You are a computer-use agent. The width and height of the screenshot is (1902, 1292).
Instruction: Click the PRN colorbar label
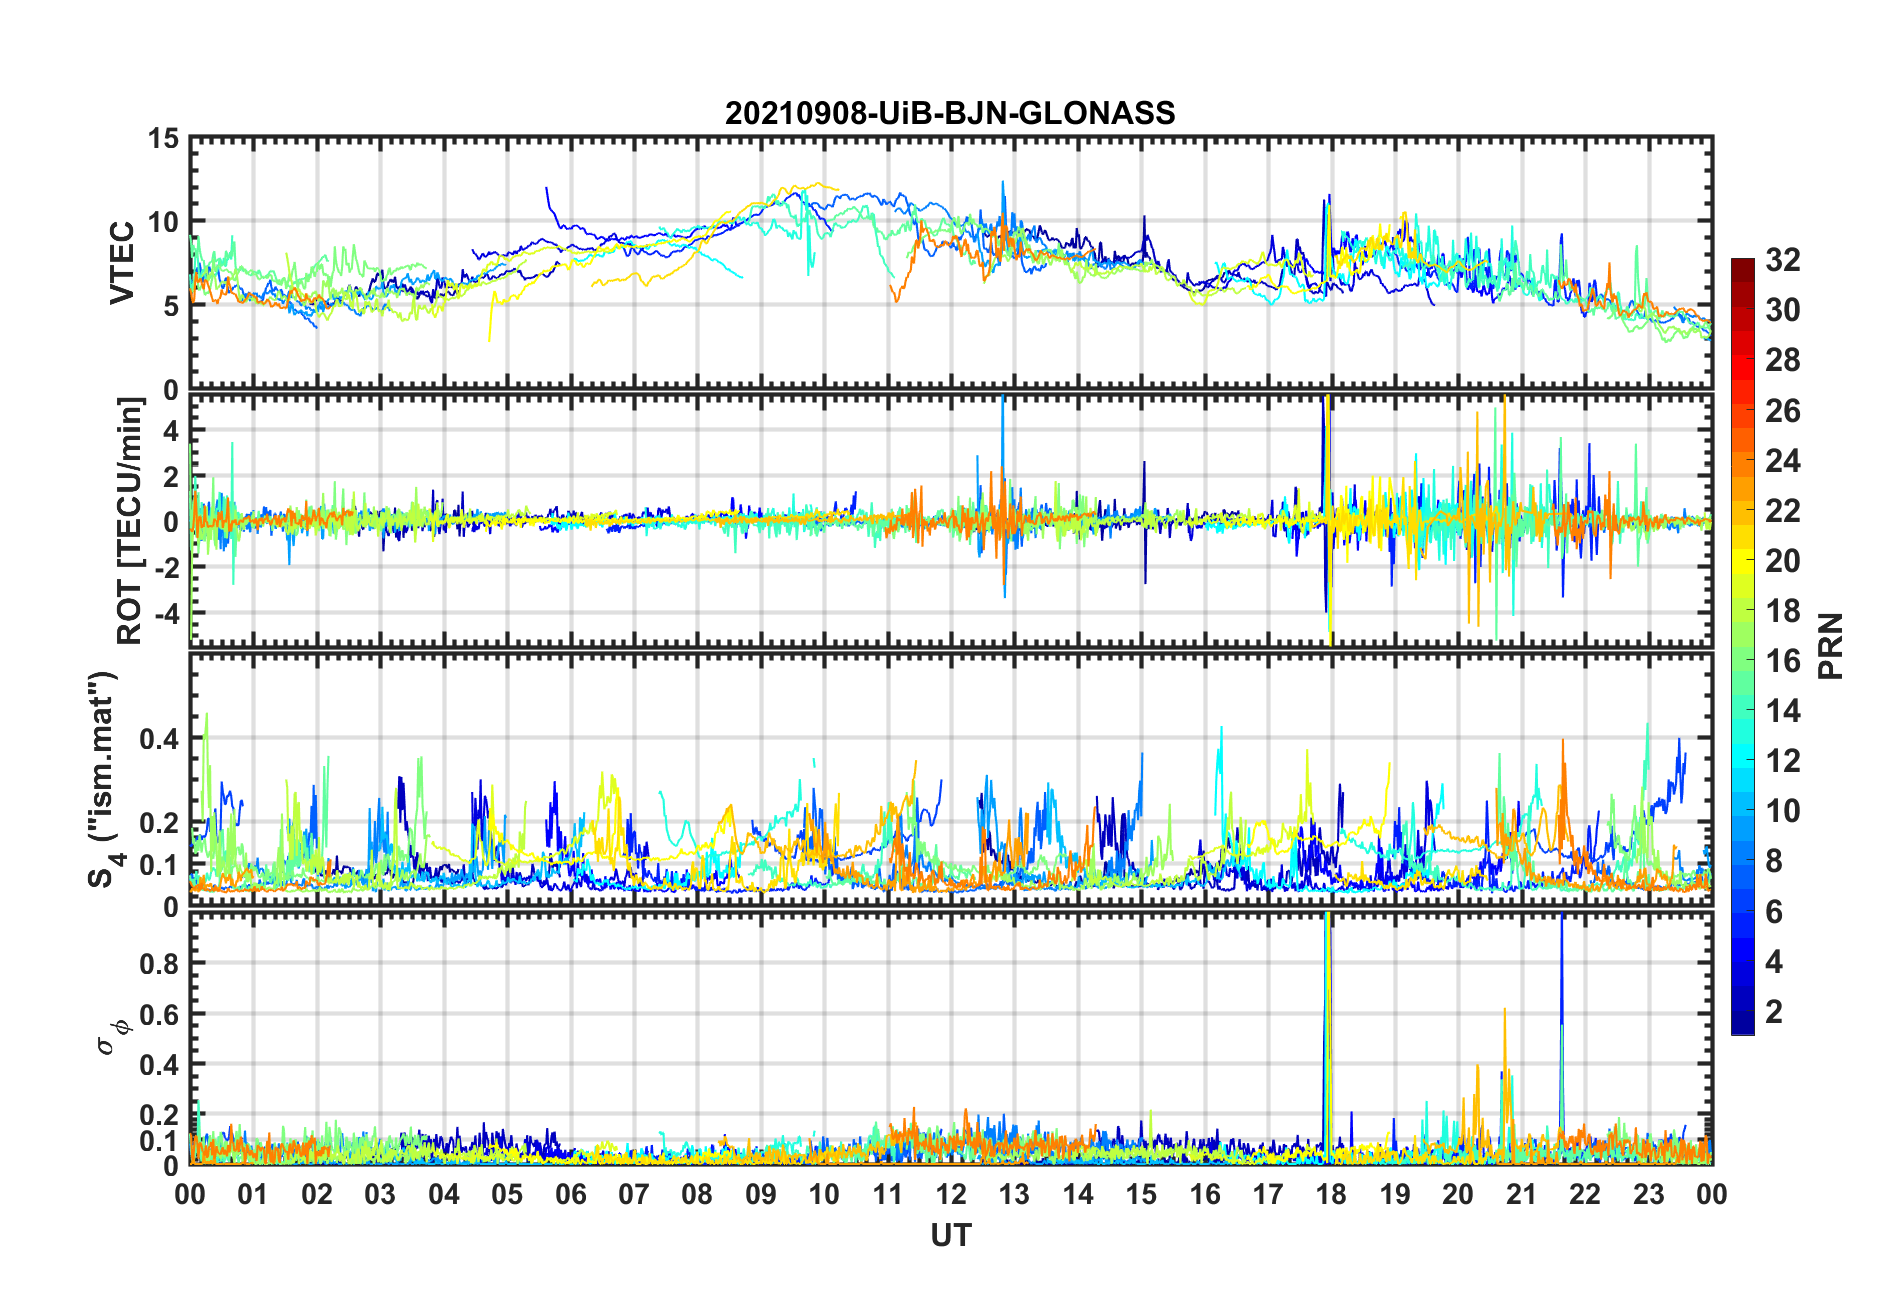[x=1830, y=646]
